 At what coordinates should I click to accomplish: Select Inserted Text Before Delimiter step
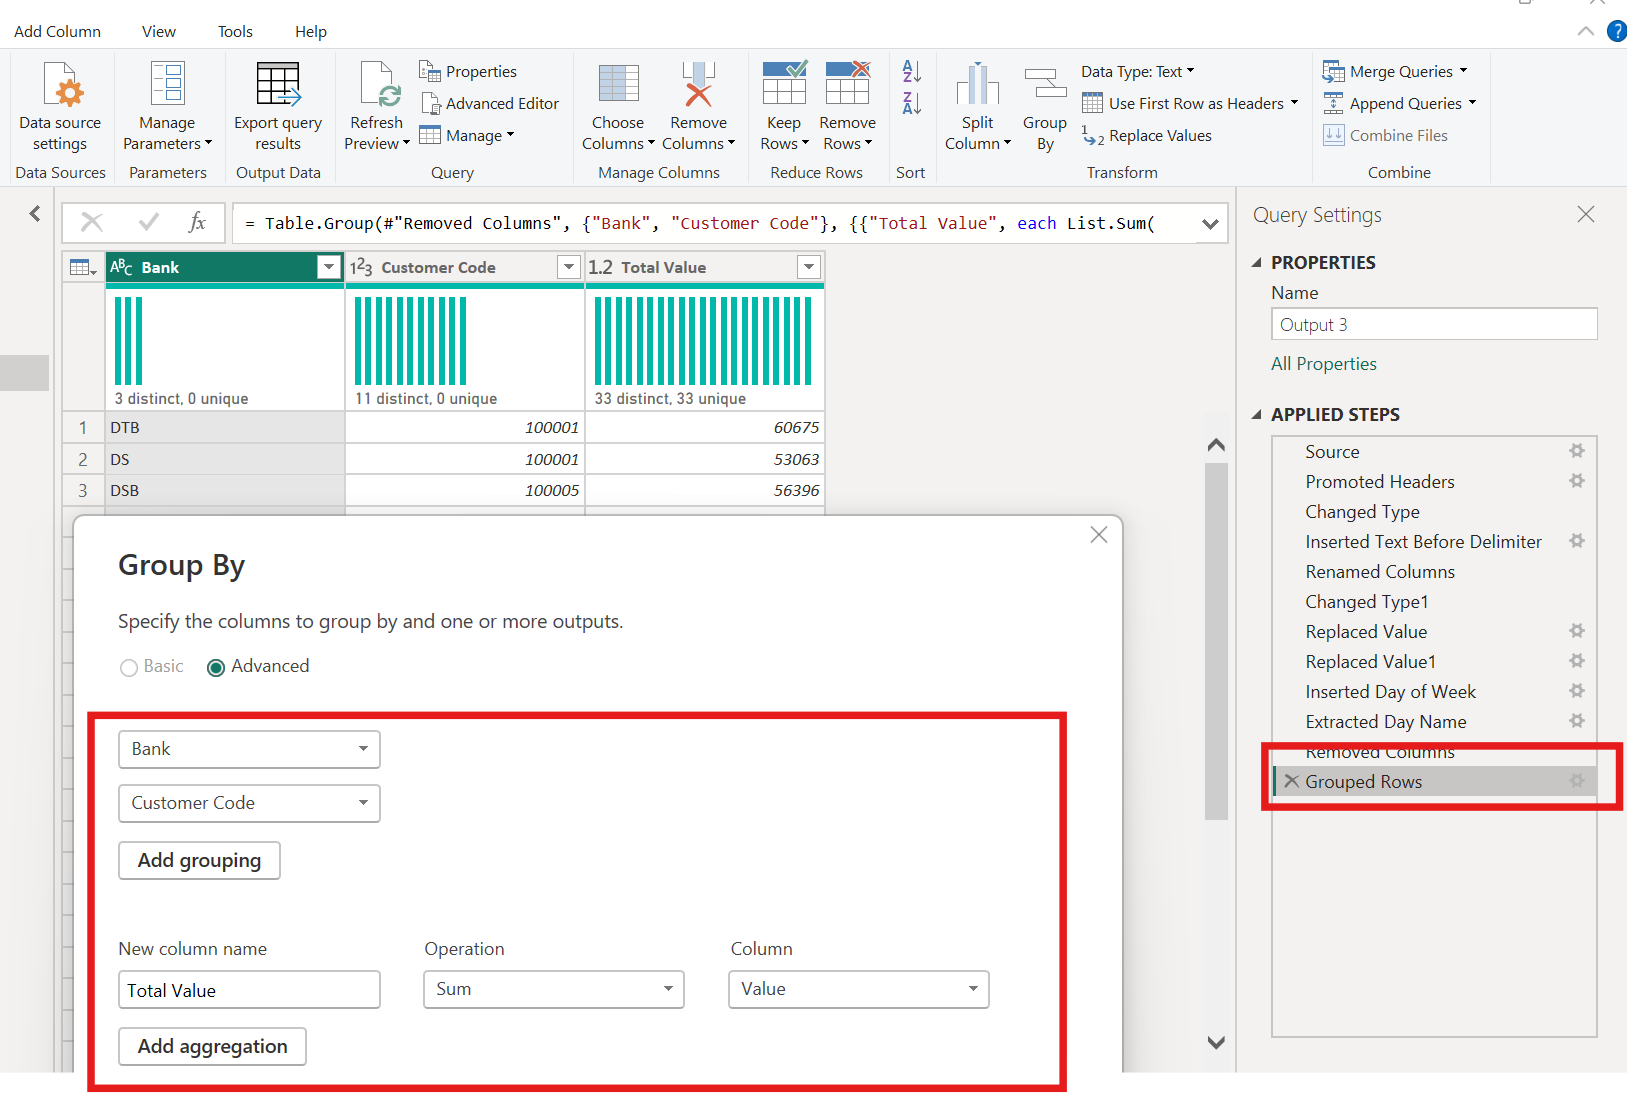pos(1423,542)
